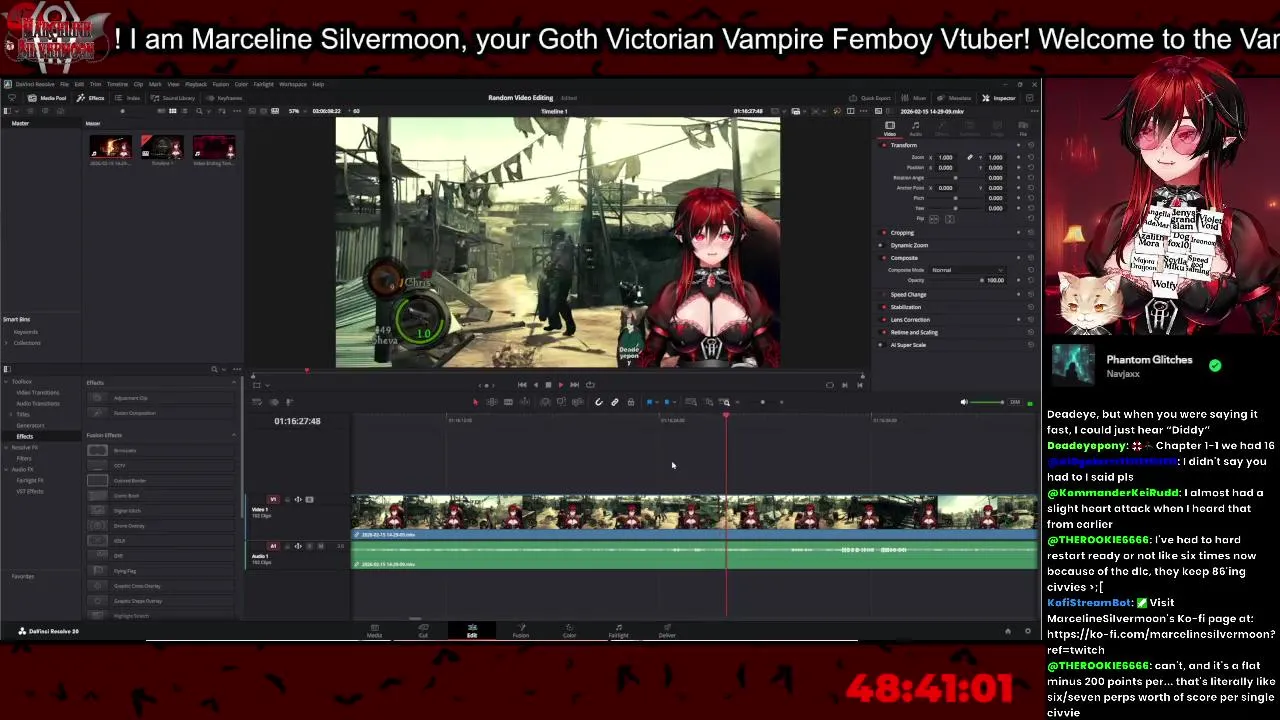
Task: Toggle the Keyframes panel switch
Action: click(x=224, y=98)
